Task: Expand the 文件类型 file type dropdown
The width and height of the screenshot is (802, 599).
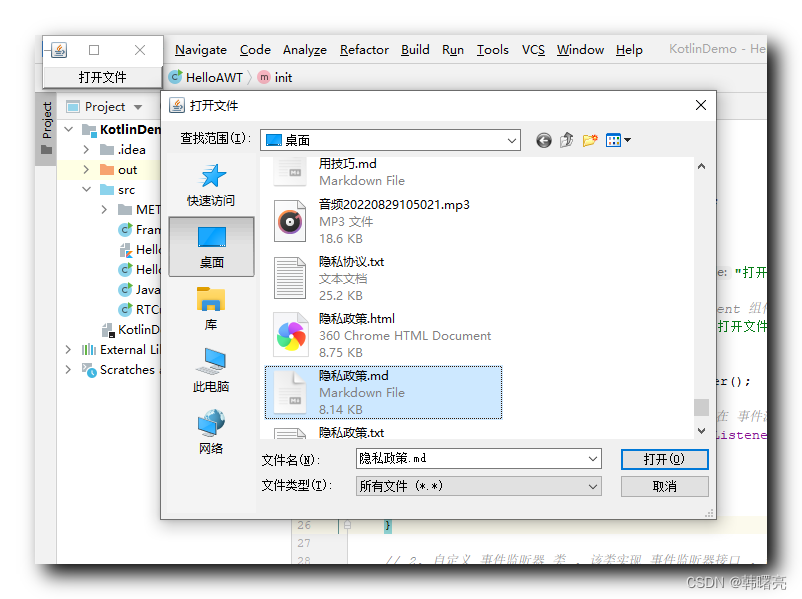Action: [x=594, y=488]
